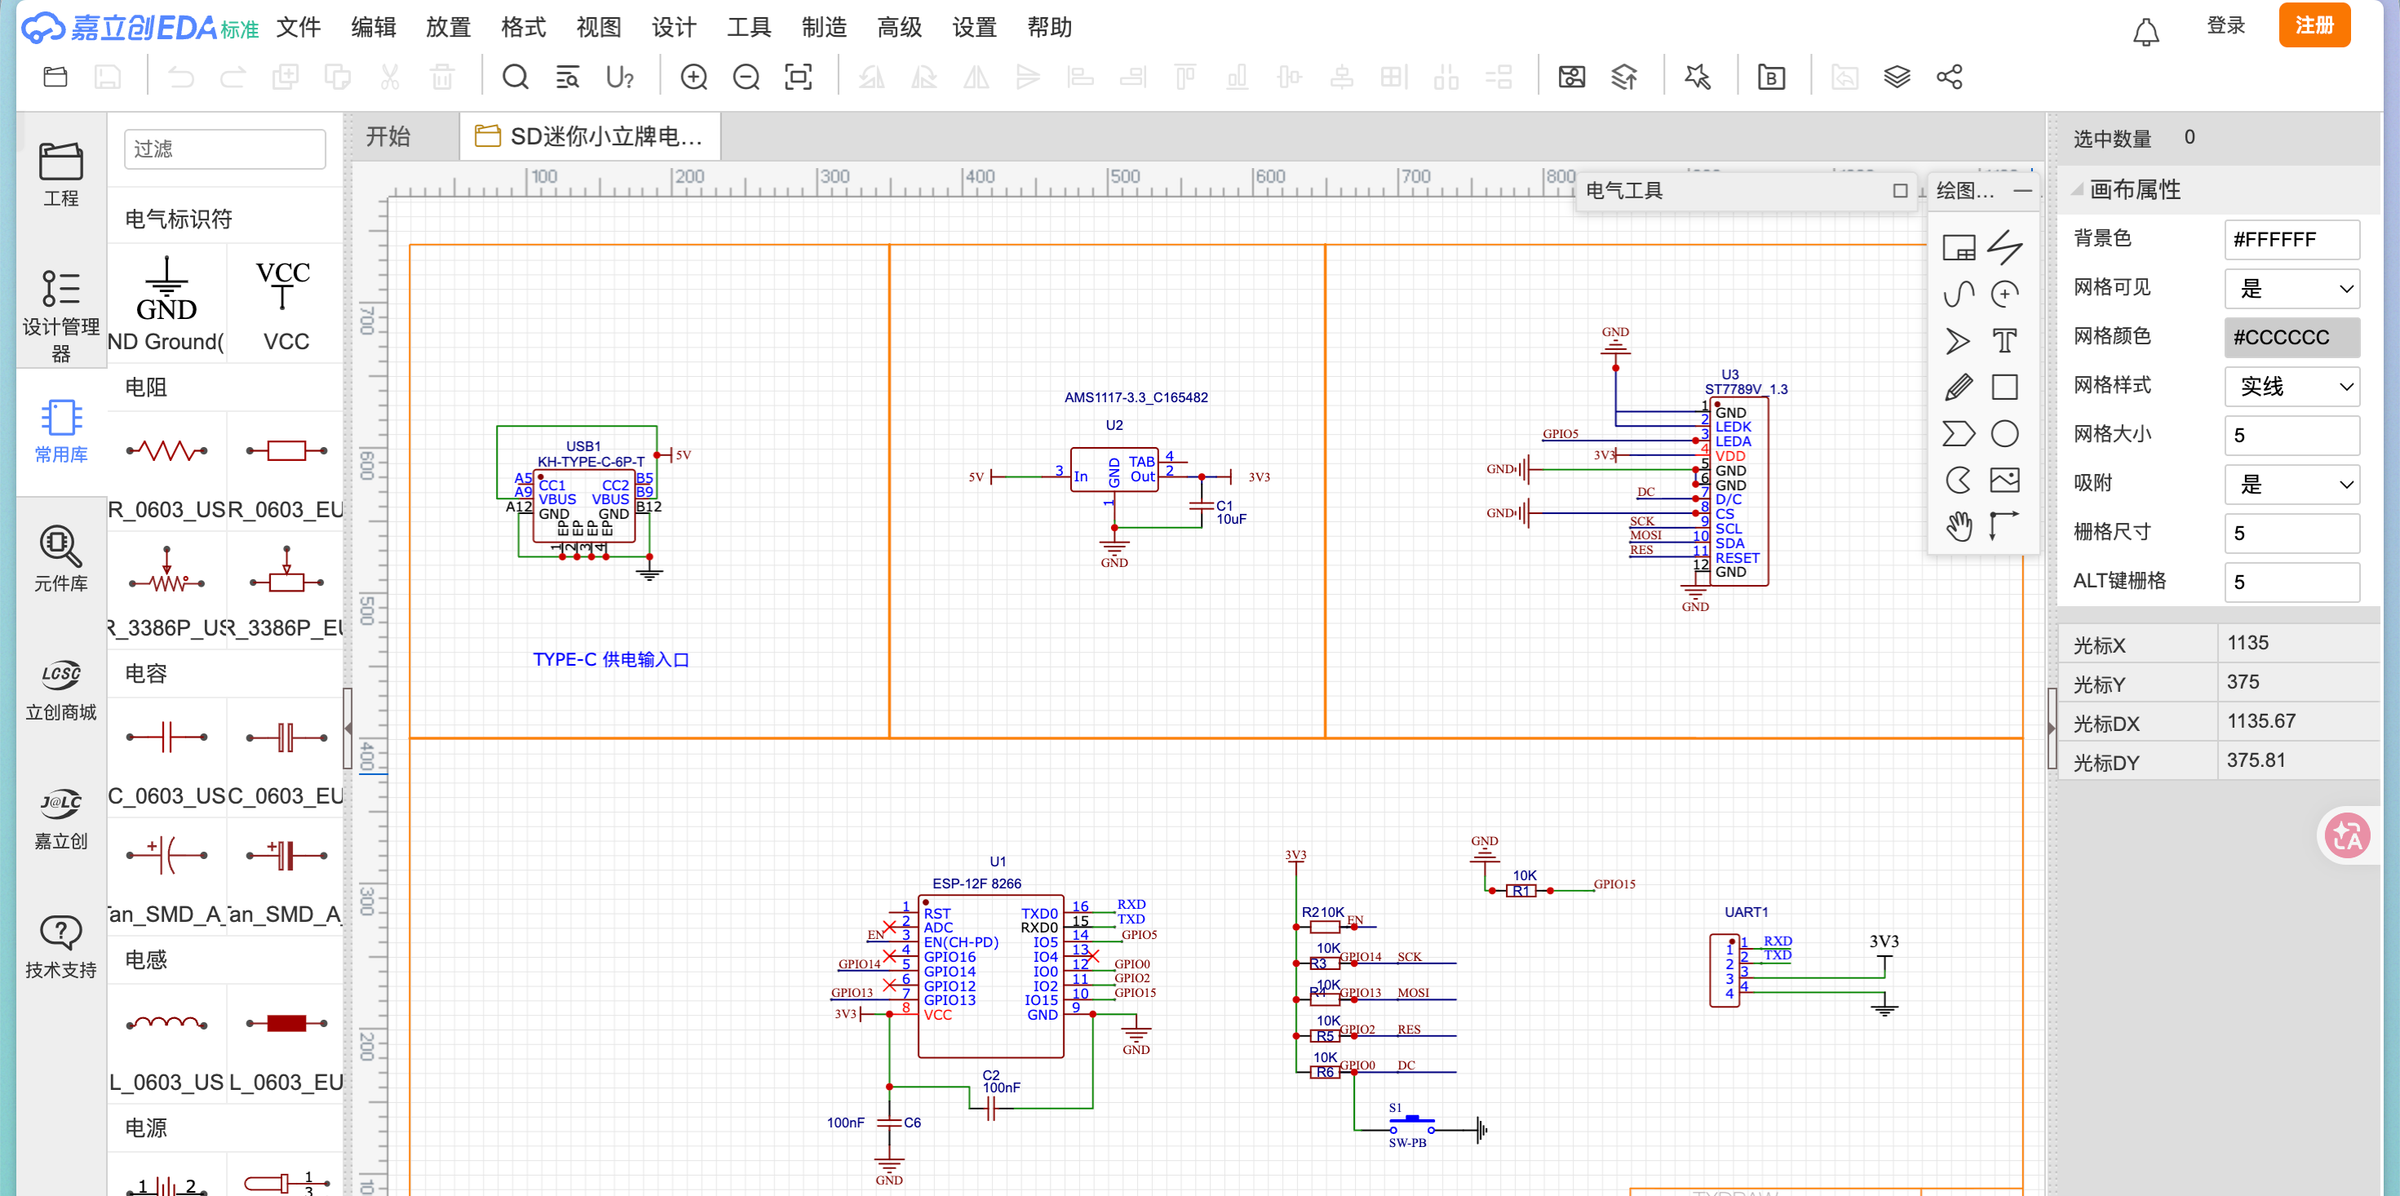Select the rectangle drawing tool

pos(2004,387)
